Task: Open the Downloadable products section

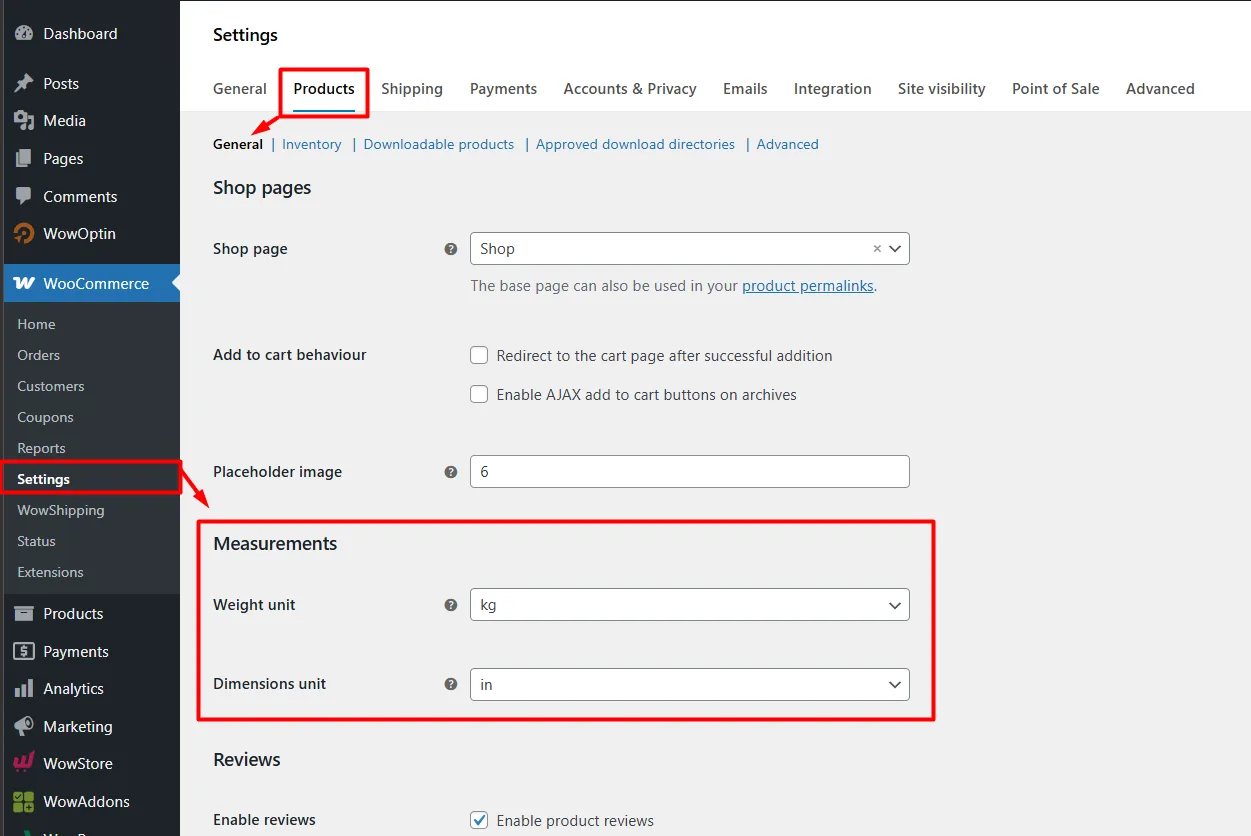Action: (438, 144)
